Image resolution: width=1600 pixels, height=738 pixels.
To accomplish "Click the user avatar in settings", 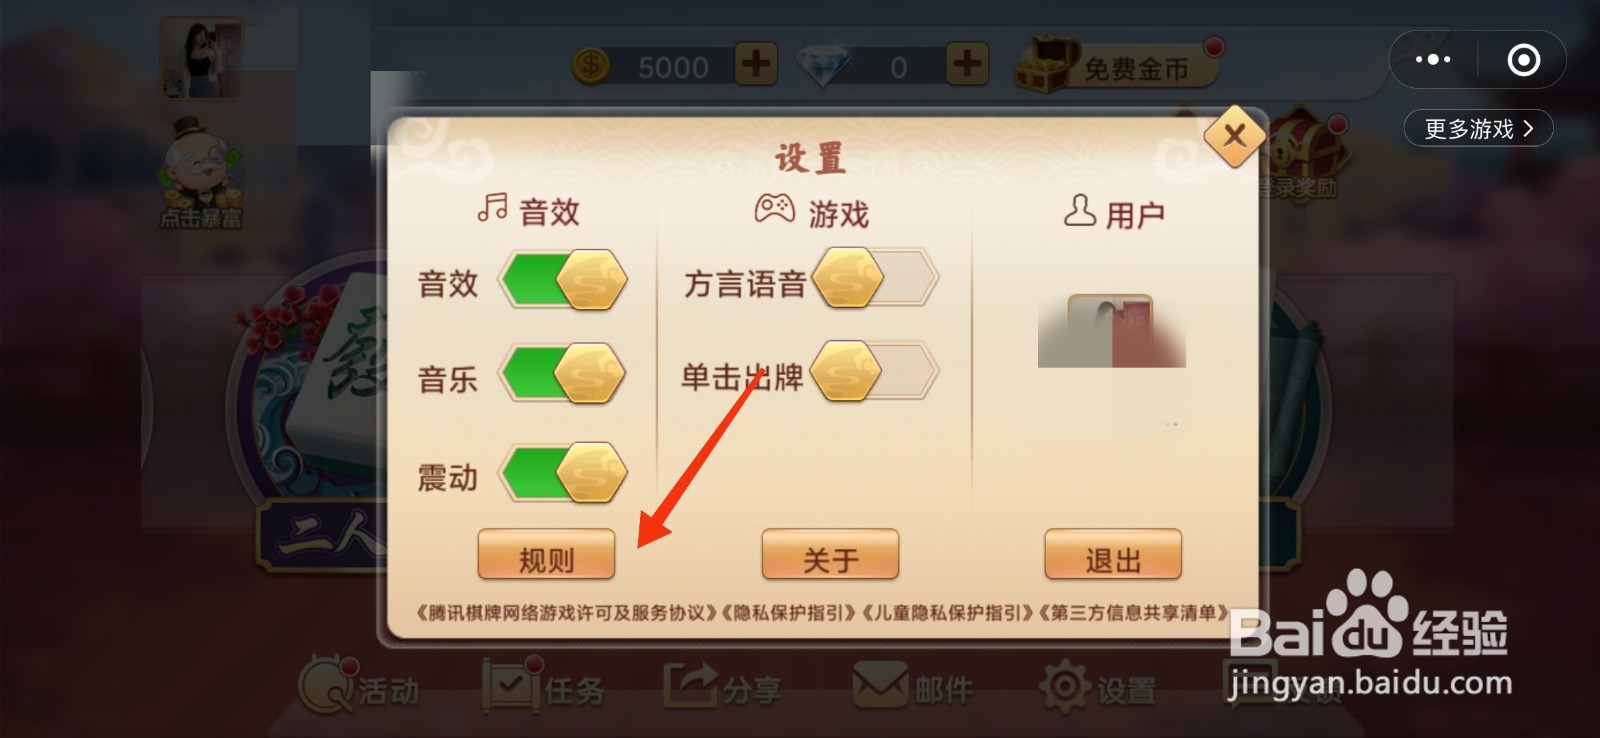I will tap(1111, 331).
